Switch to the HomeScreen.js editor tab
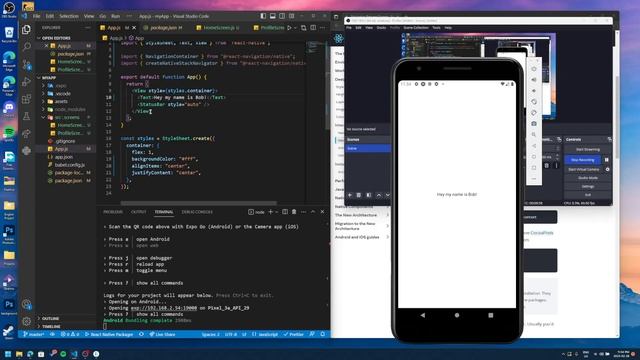640x360 pixels. pos(218,28)
